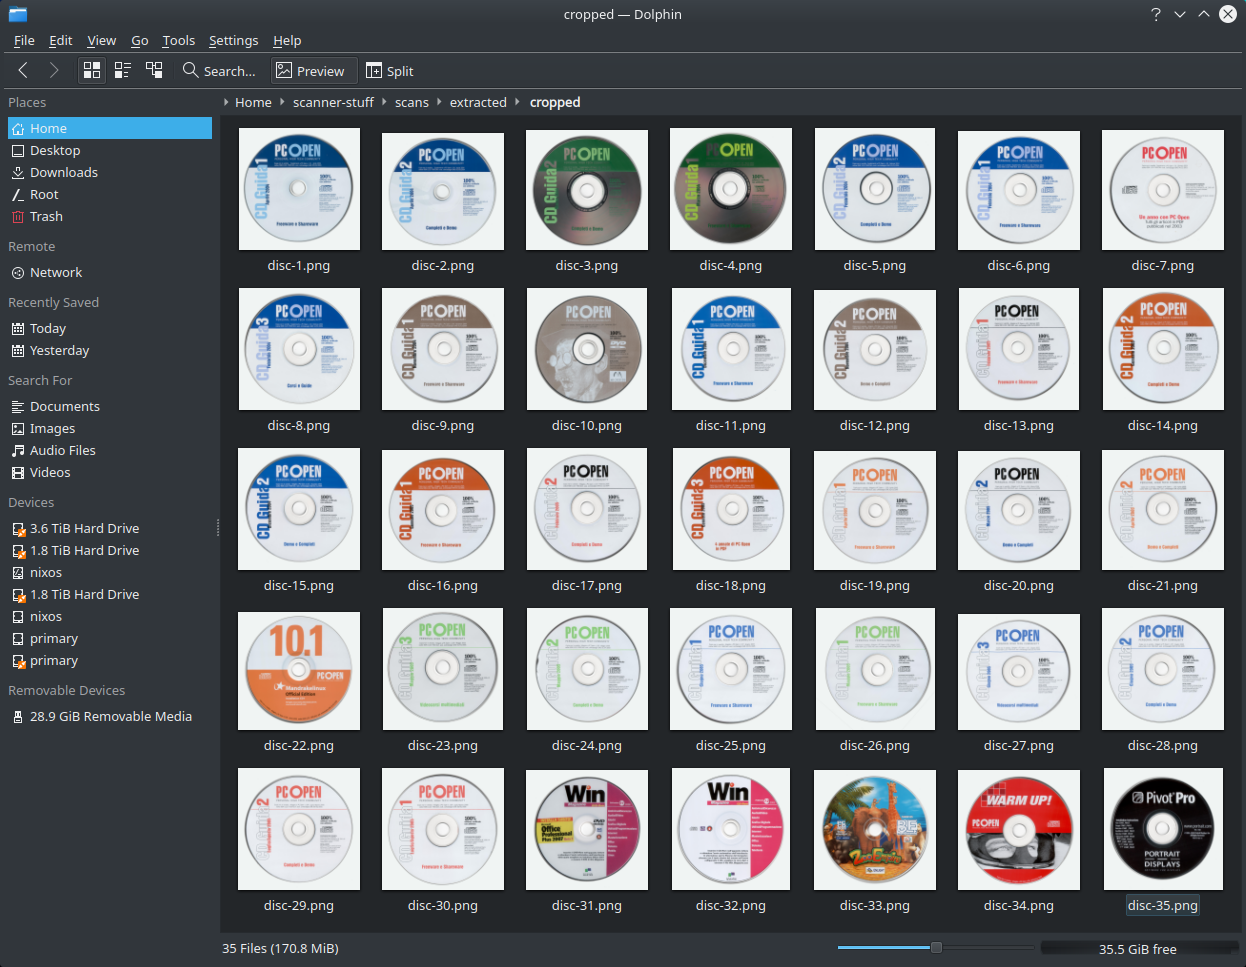Open Desktop in Places panel
The height and width of the screenshot is (967, 1246).
[110, 150]
